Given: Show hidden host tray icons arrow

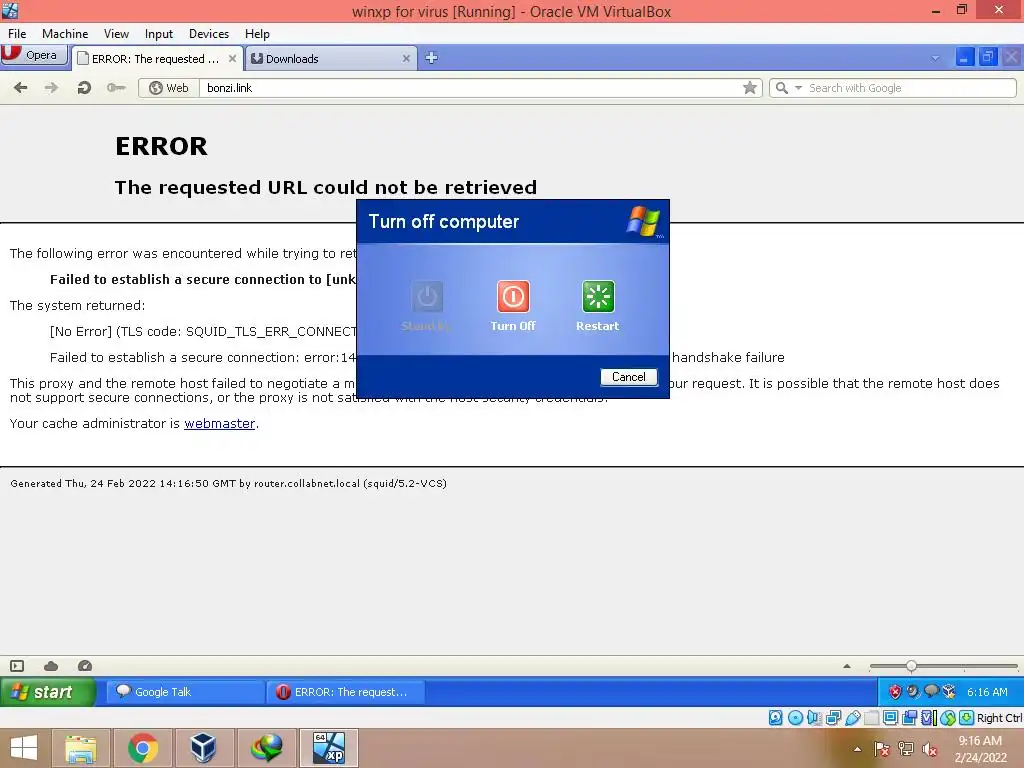Looking at the screenshot, I should (x=857, y=749).
